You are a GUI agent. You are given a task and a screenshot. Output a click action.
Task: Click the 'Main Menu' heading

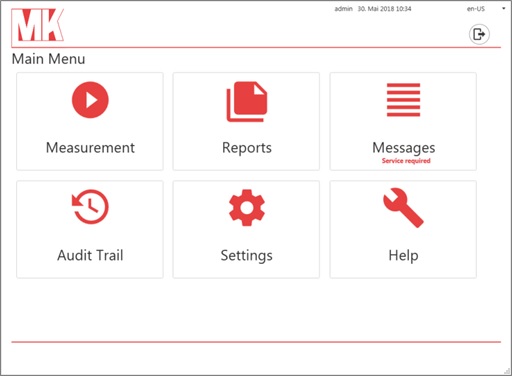point(49,59)
